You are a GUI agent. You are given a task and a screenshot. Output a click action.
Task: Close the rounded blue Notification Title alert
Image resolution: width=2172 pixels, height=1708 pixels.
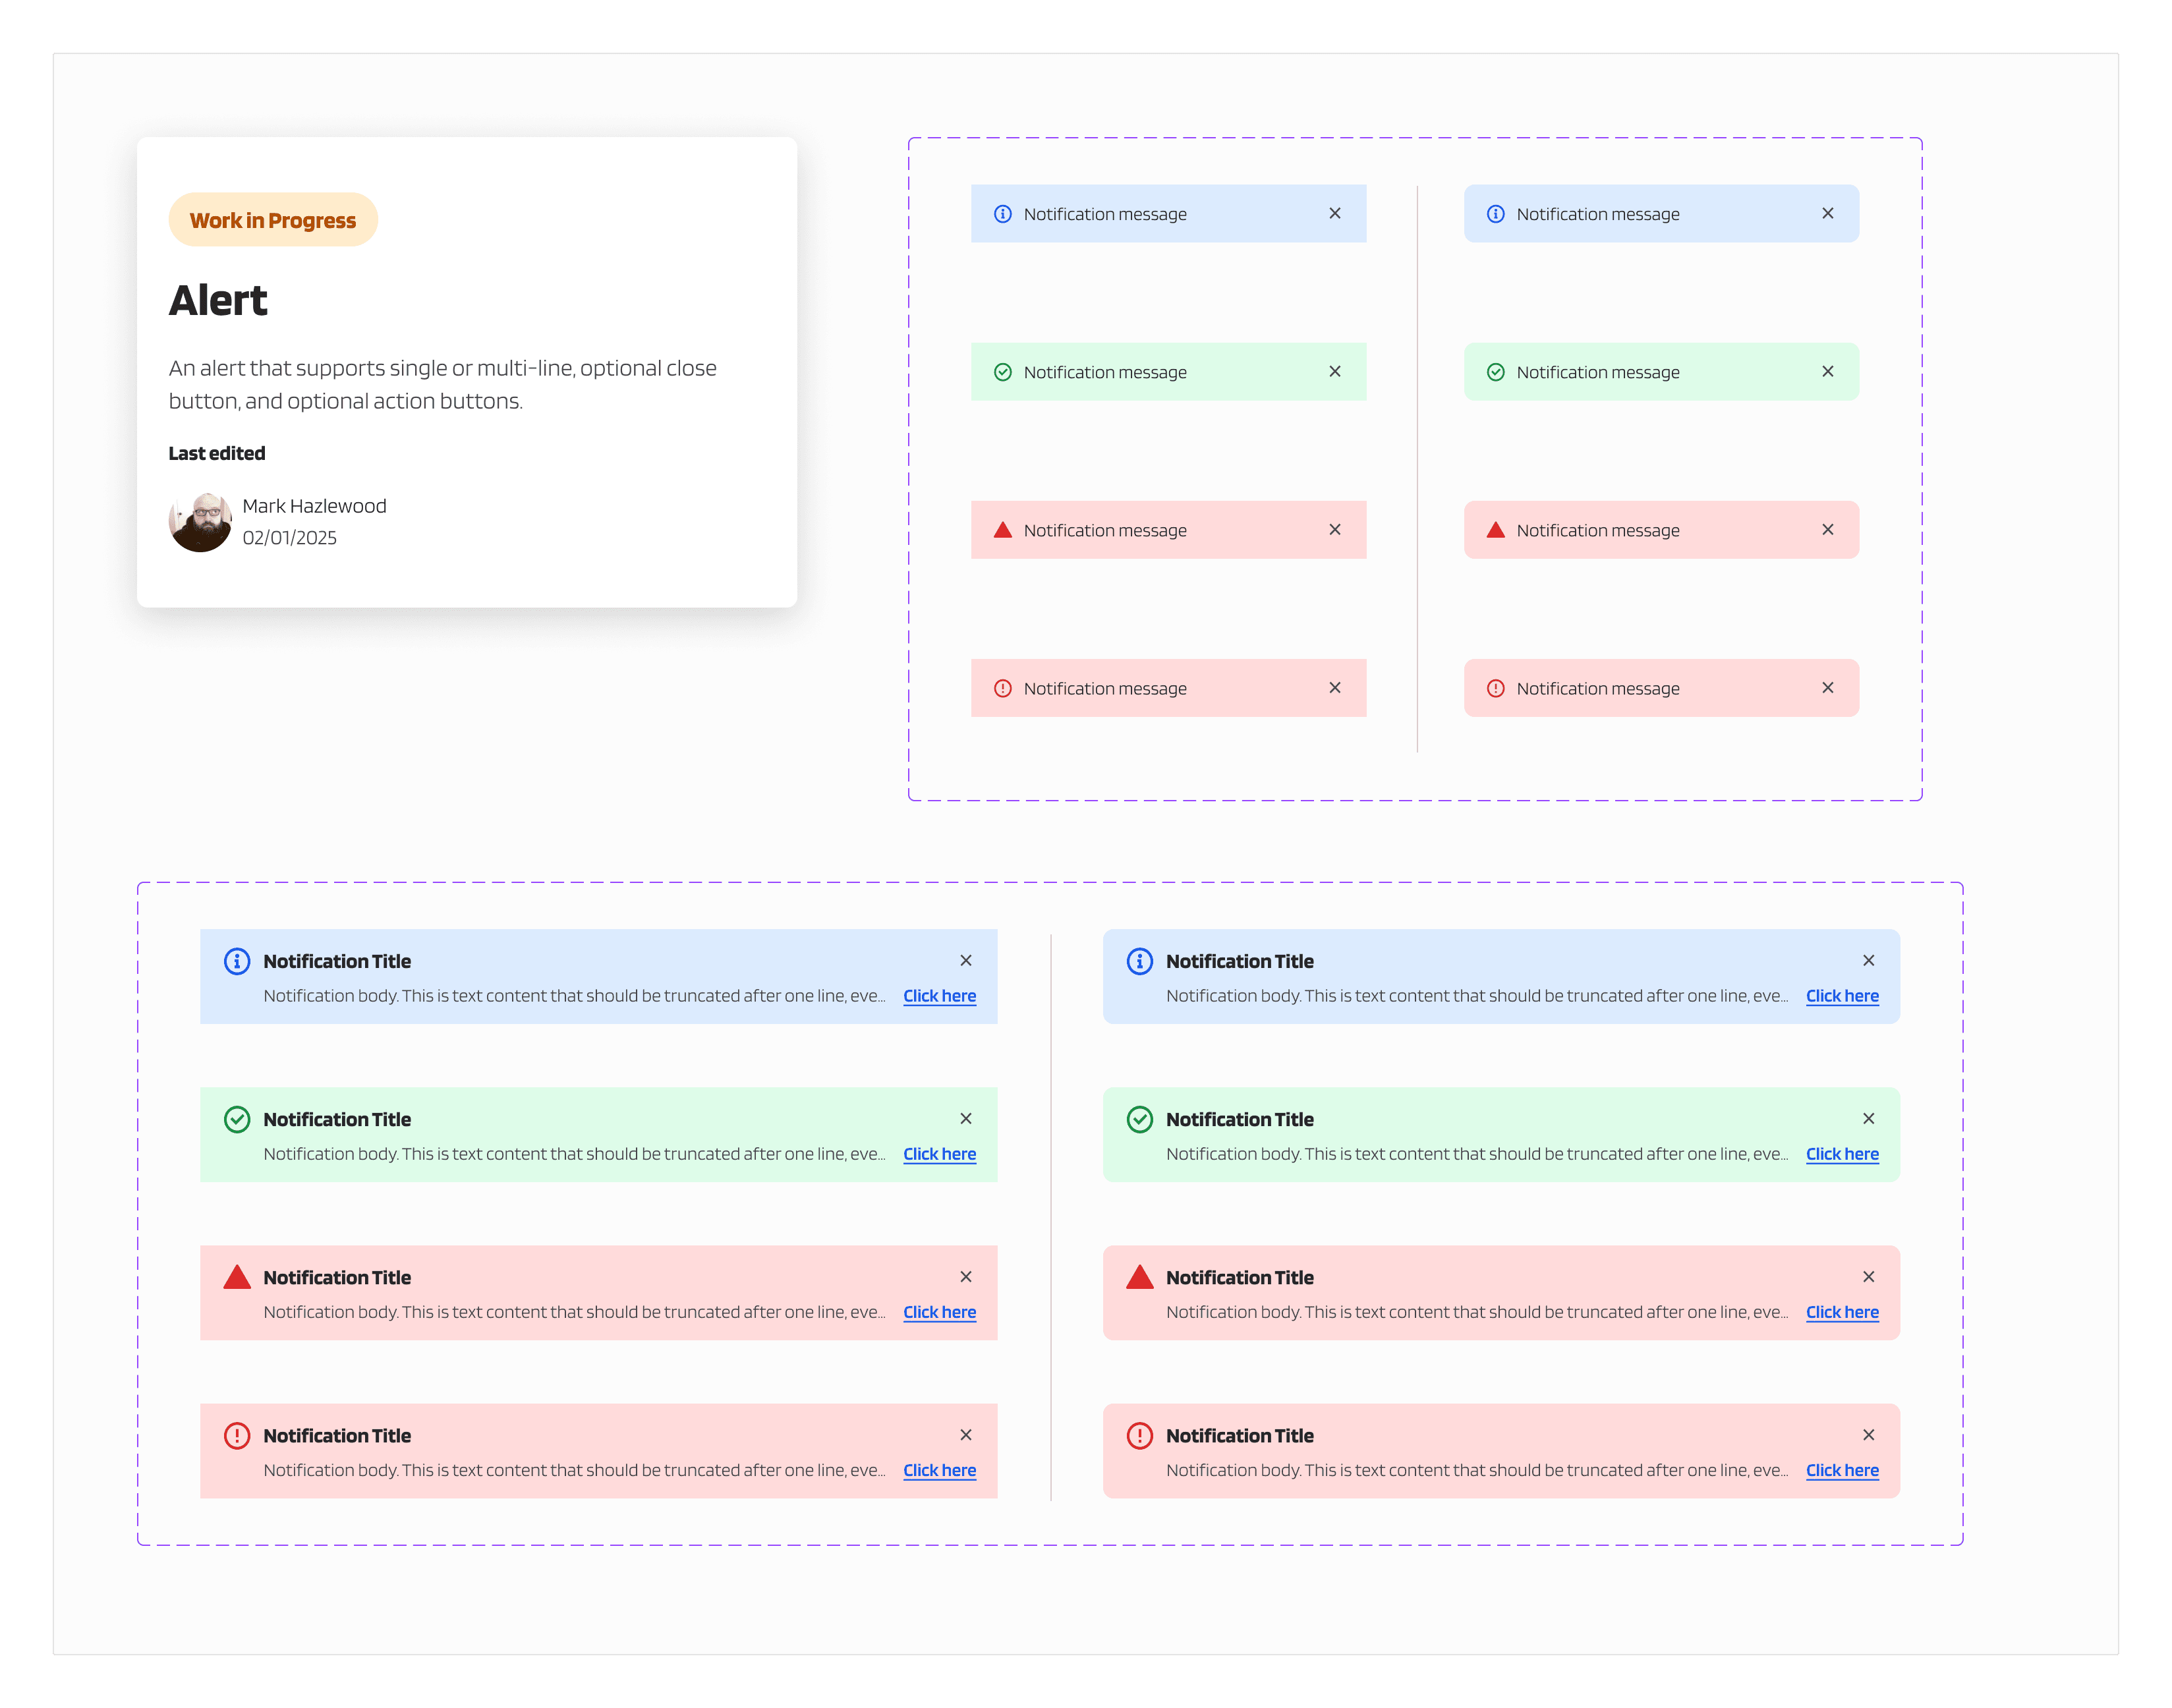(x=1868, y=960)
